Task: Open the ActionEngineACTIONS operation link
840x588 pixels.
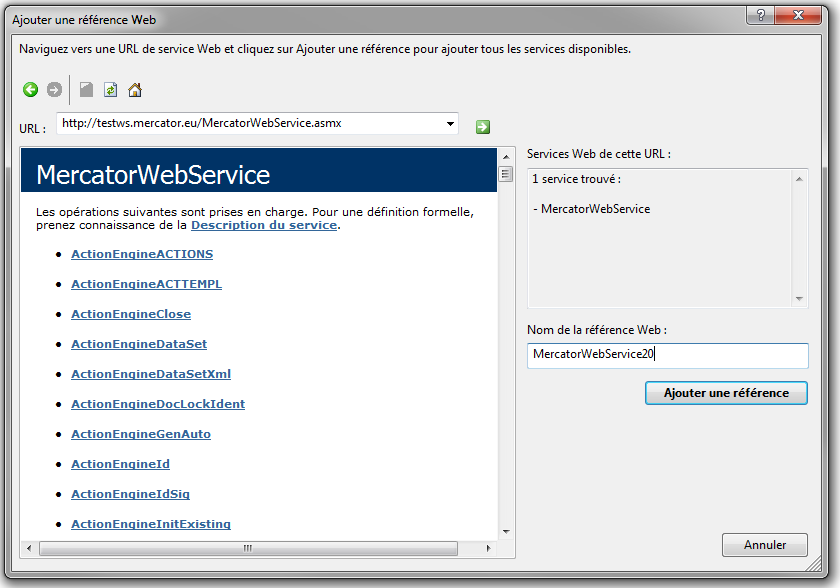Action: pyautogui.click(x=142, y=254)
